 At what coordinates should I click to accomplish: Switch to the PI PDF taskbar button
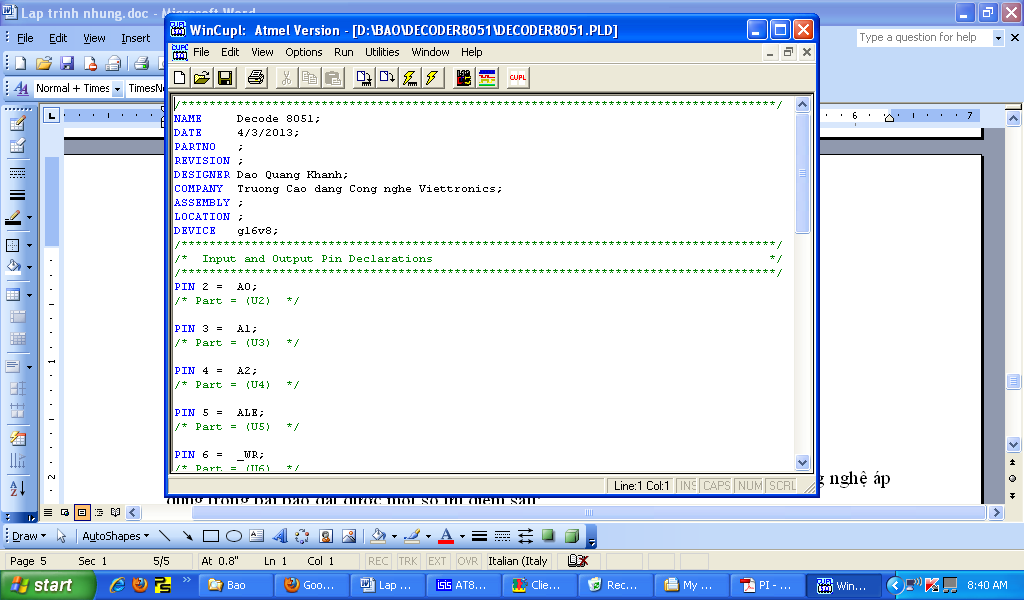767,585
